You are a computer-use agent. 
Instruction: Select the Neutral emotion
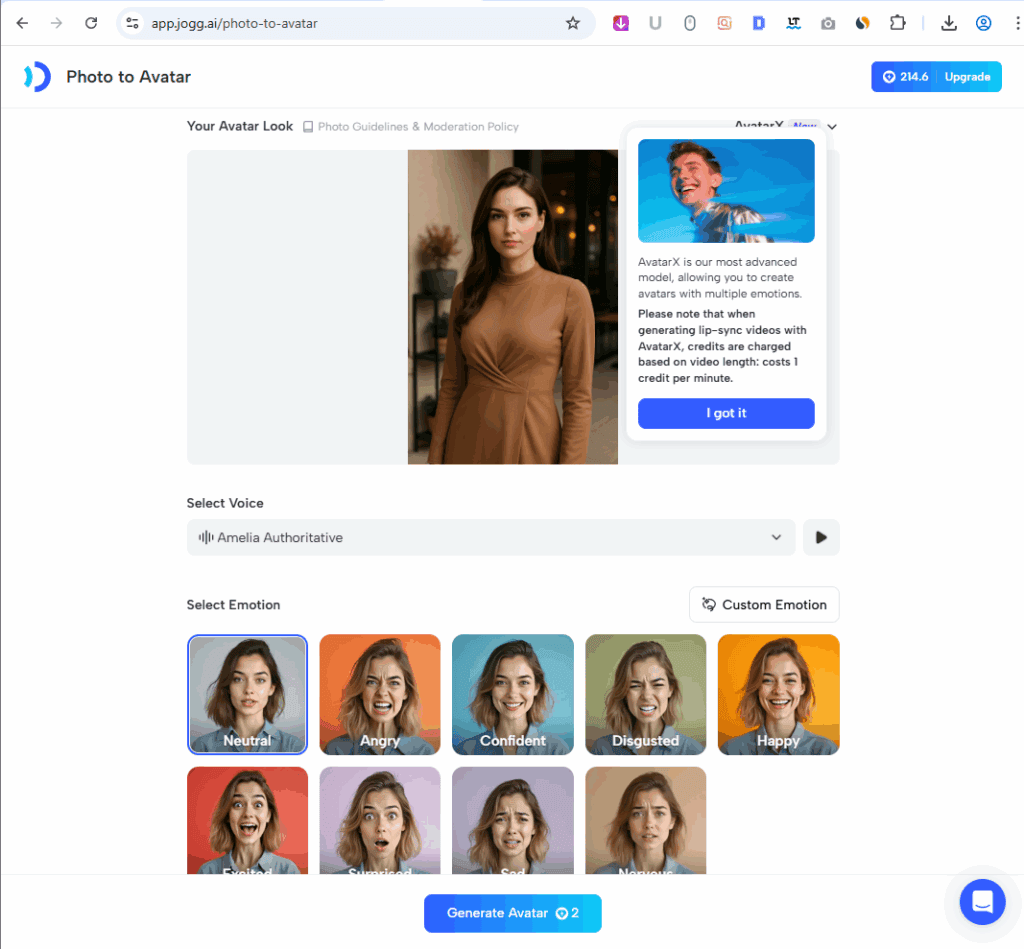tap(247, 694)
